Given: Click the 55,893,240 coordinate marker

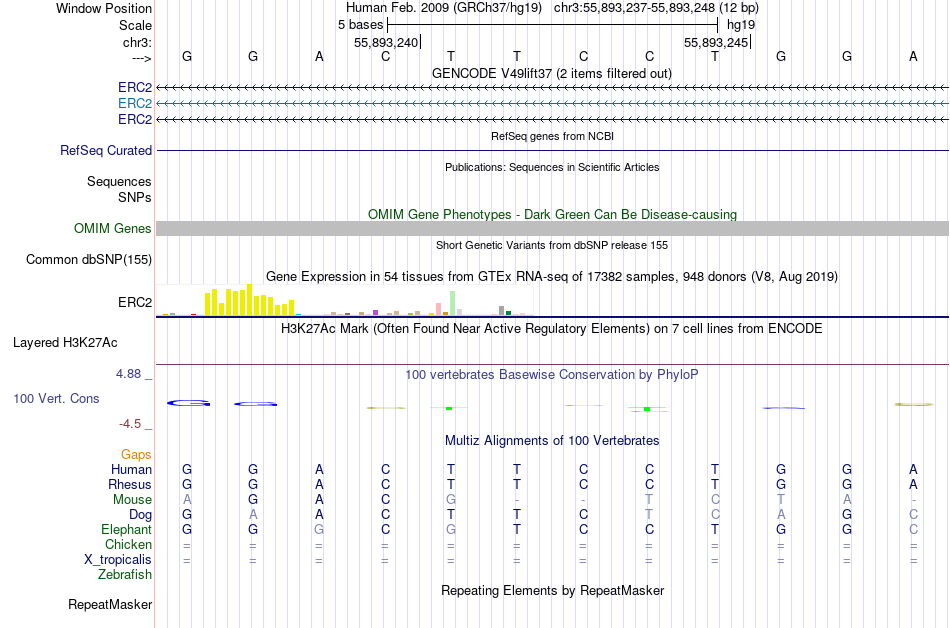Looking at the screenshot, I should tap(387, 42).
